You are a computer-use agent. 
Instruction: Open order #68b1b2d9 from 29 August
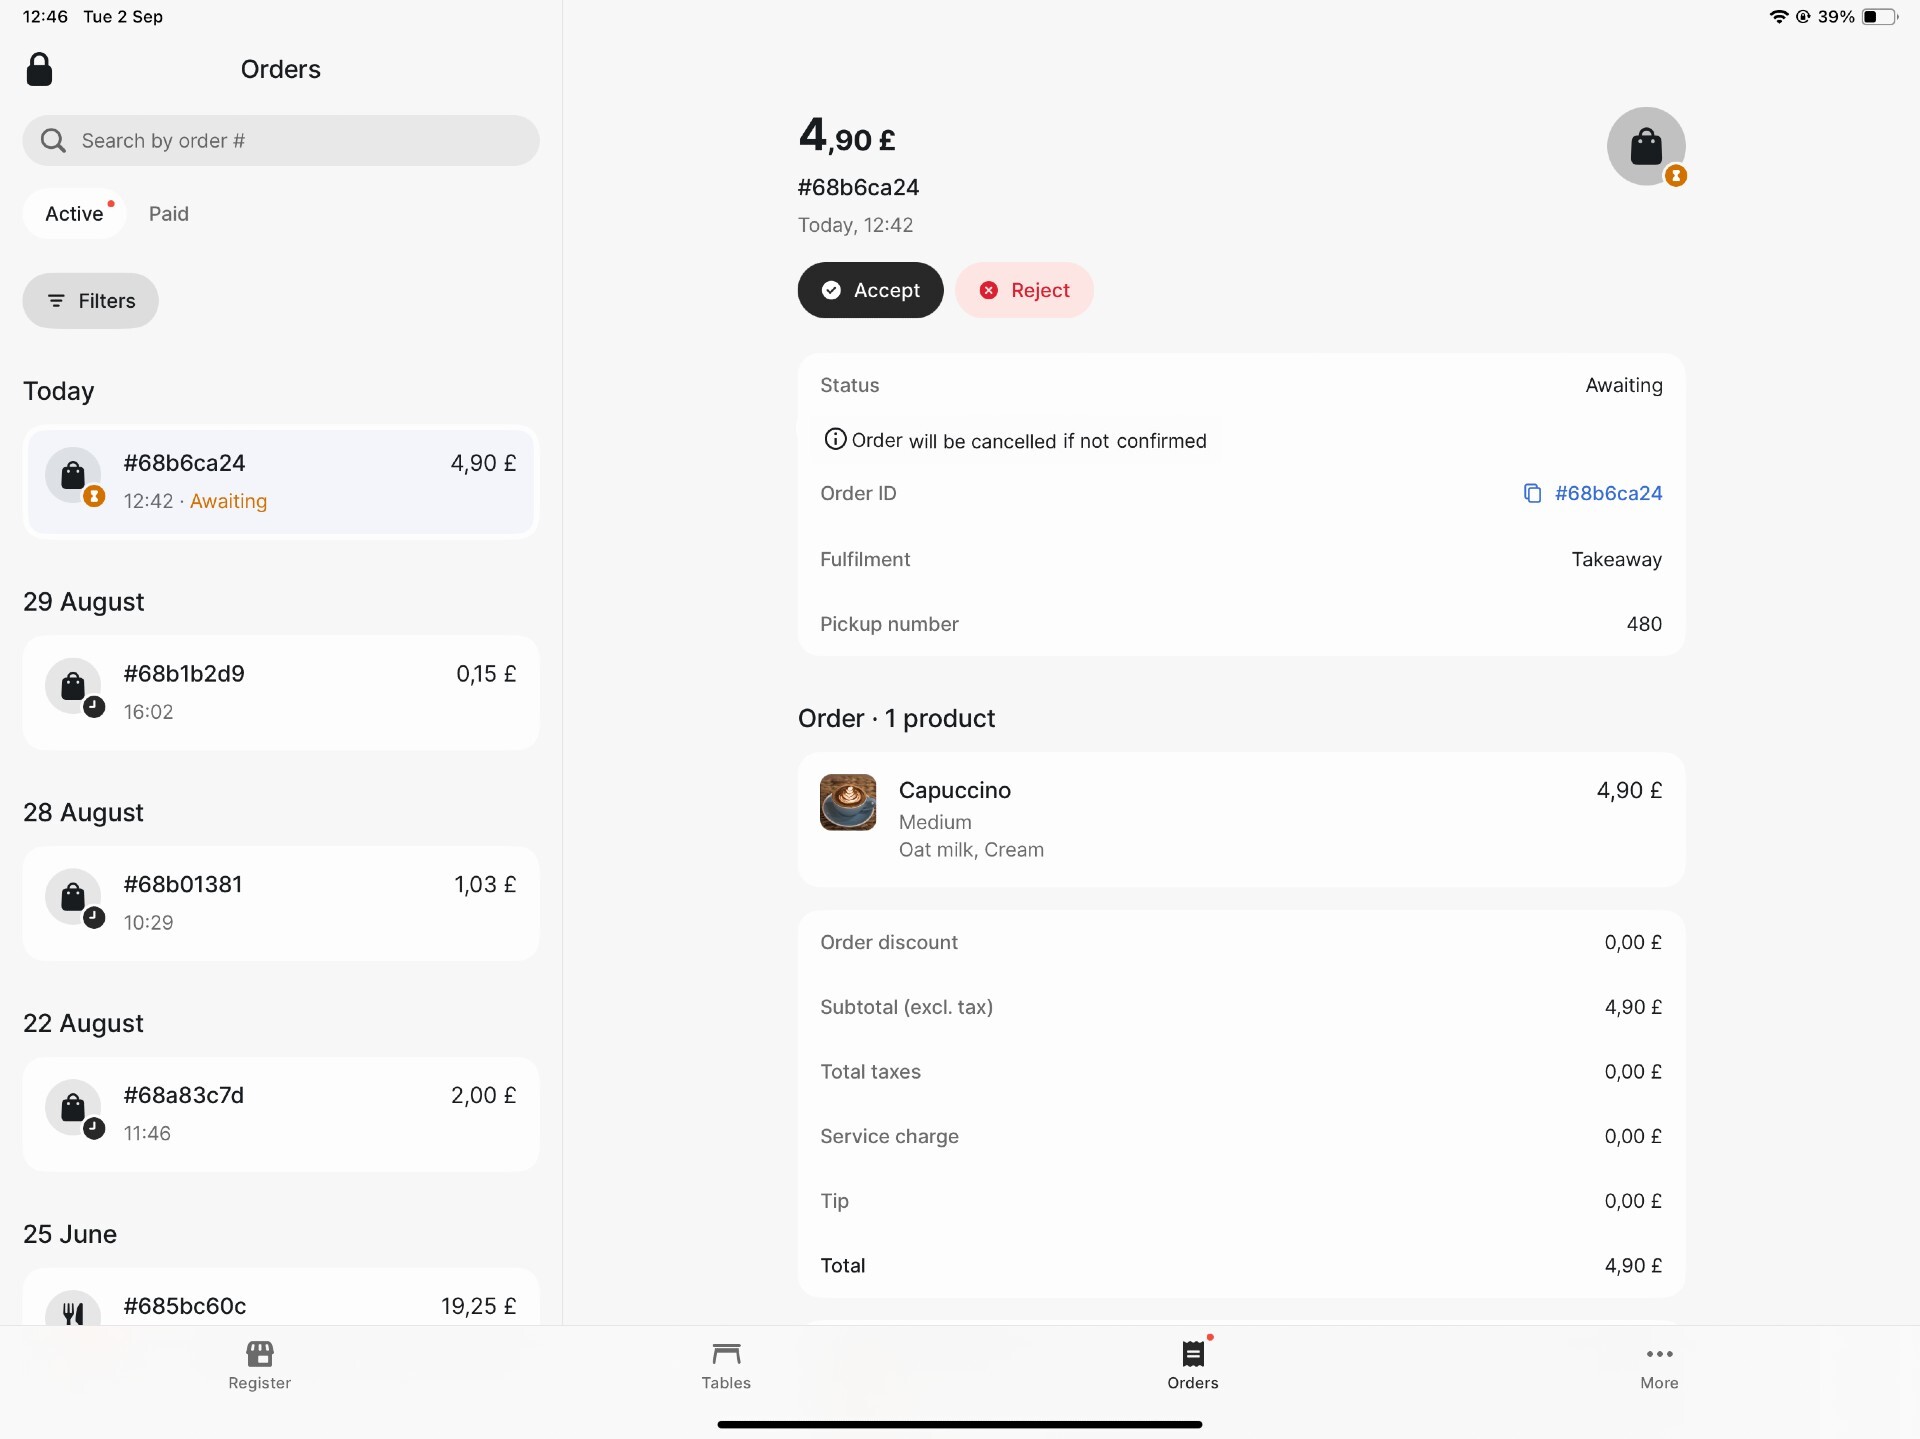[281, 692]
